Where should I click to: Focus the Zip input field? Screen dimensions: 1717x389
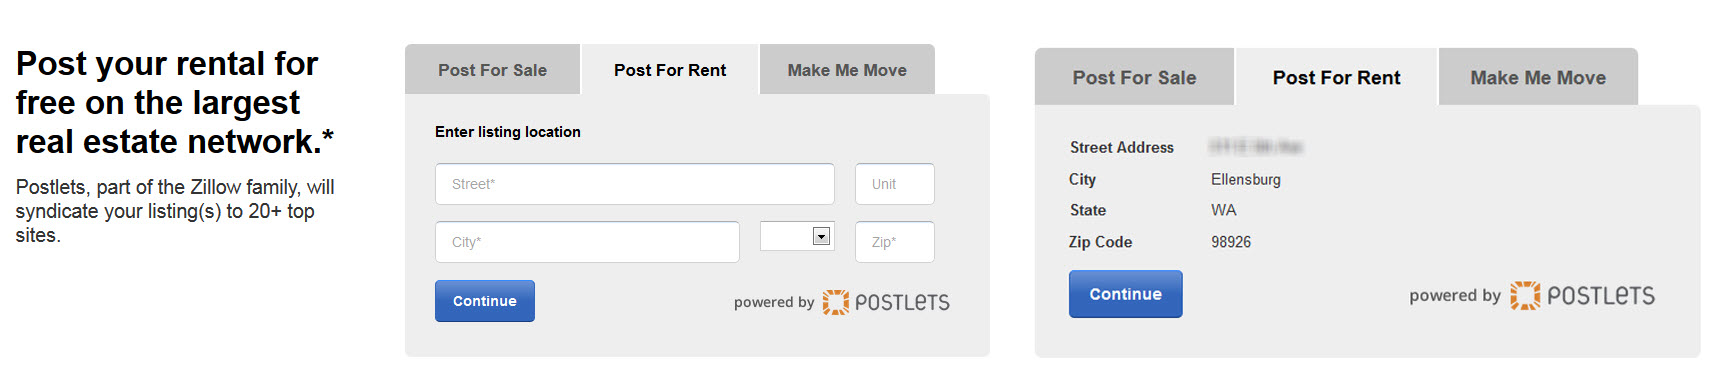point(895,242)
